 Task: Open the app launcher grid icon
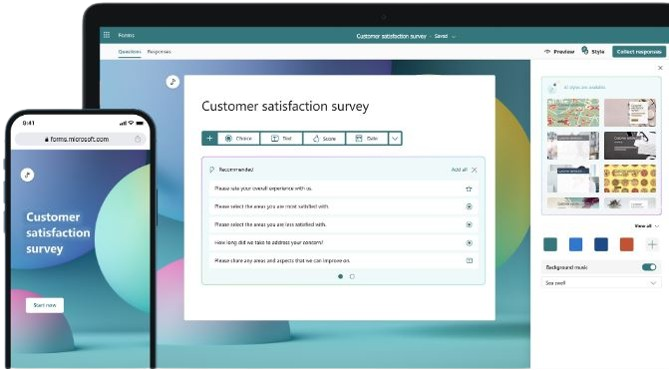pos(107,35)
